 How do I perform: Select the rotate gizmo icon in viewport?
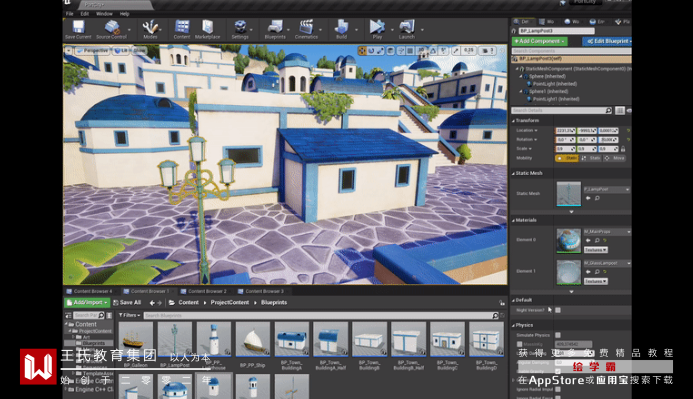coord(371,51)
